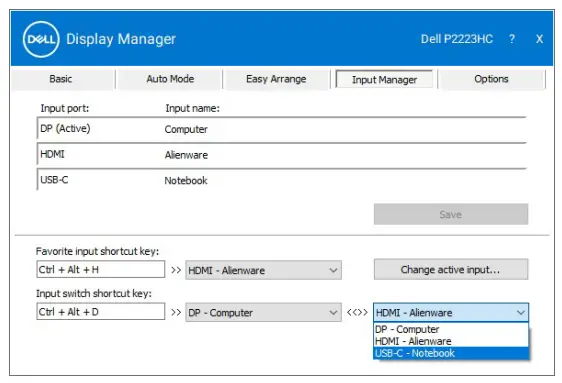562x383 pixels.
Task: Click the Favorite input shortcut key label
Action: [x=97, y=251]
